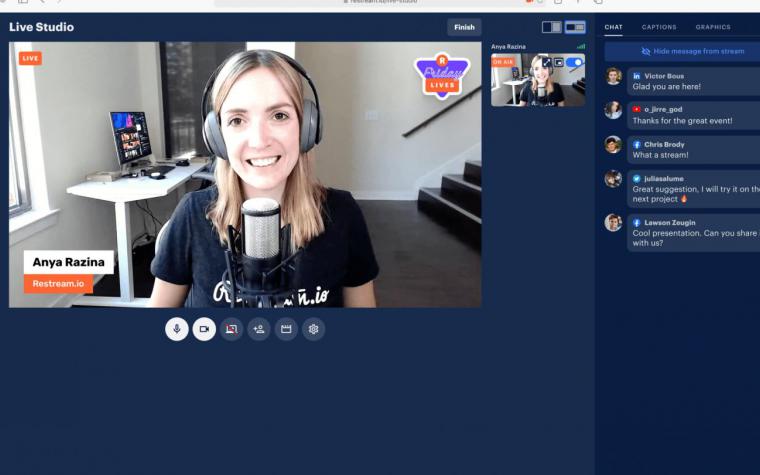Select Victor Bous's message "Glad you are here!"
This screenshot has height=475, width=760.
point(666,87)
